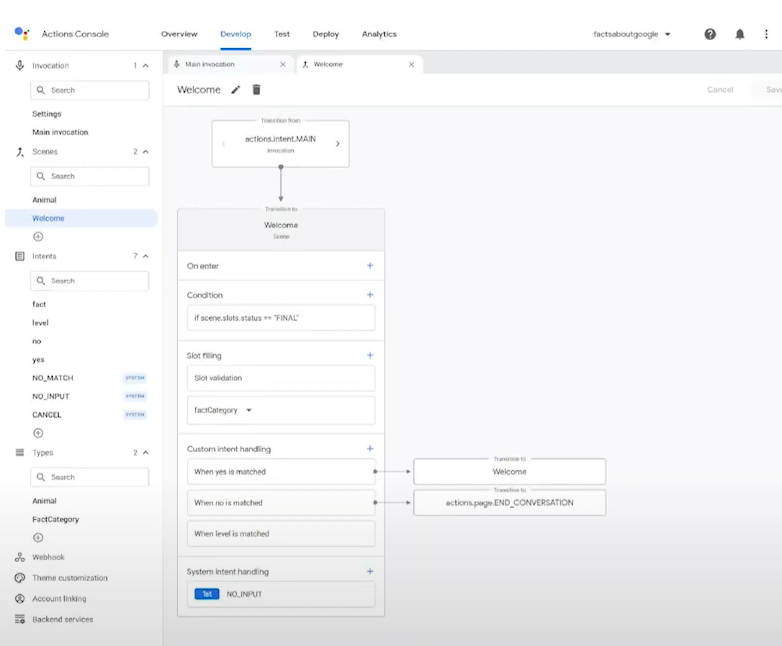Close the Welcome tab
The height and width of the screenshot is (646, 782).
(411, 64)
